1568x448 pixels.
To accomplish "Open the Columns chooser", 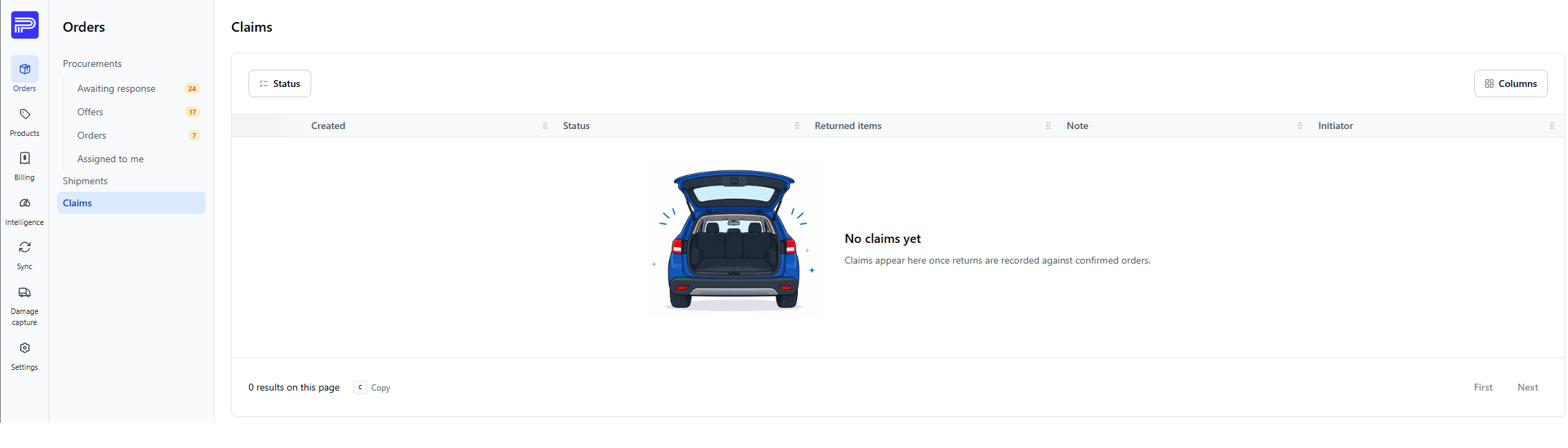I will pyautogui.click(x=1510, y=84).
